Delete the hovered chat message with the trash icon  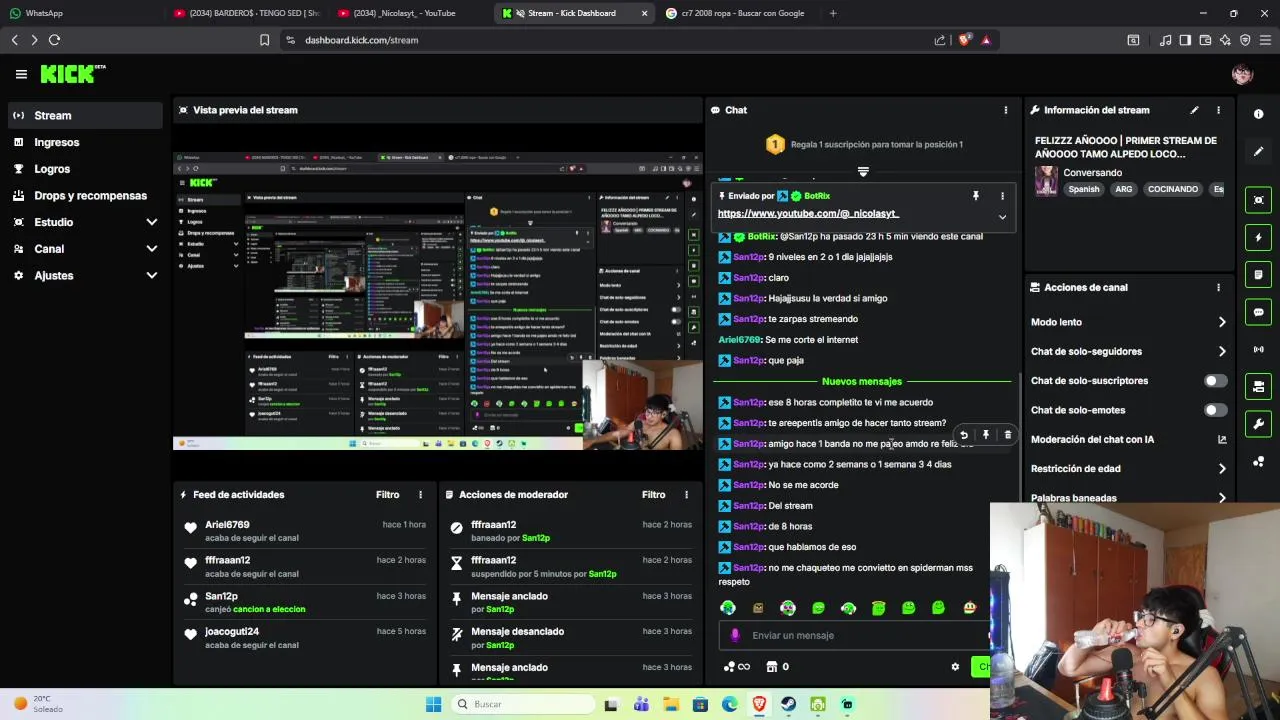[1008, 435]
